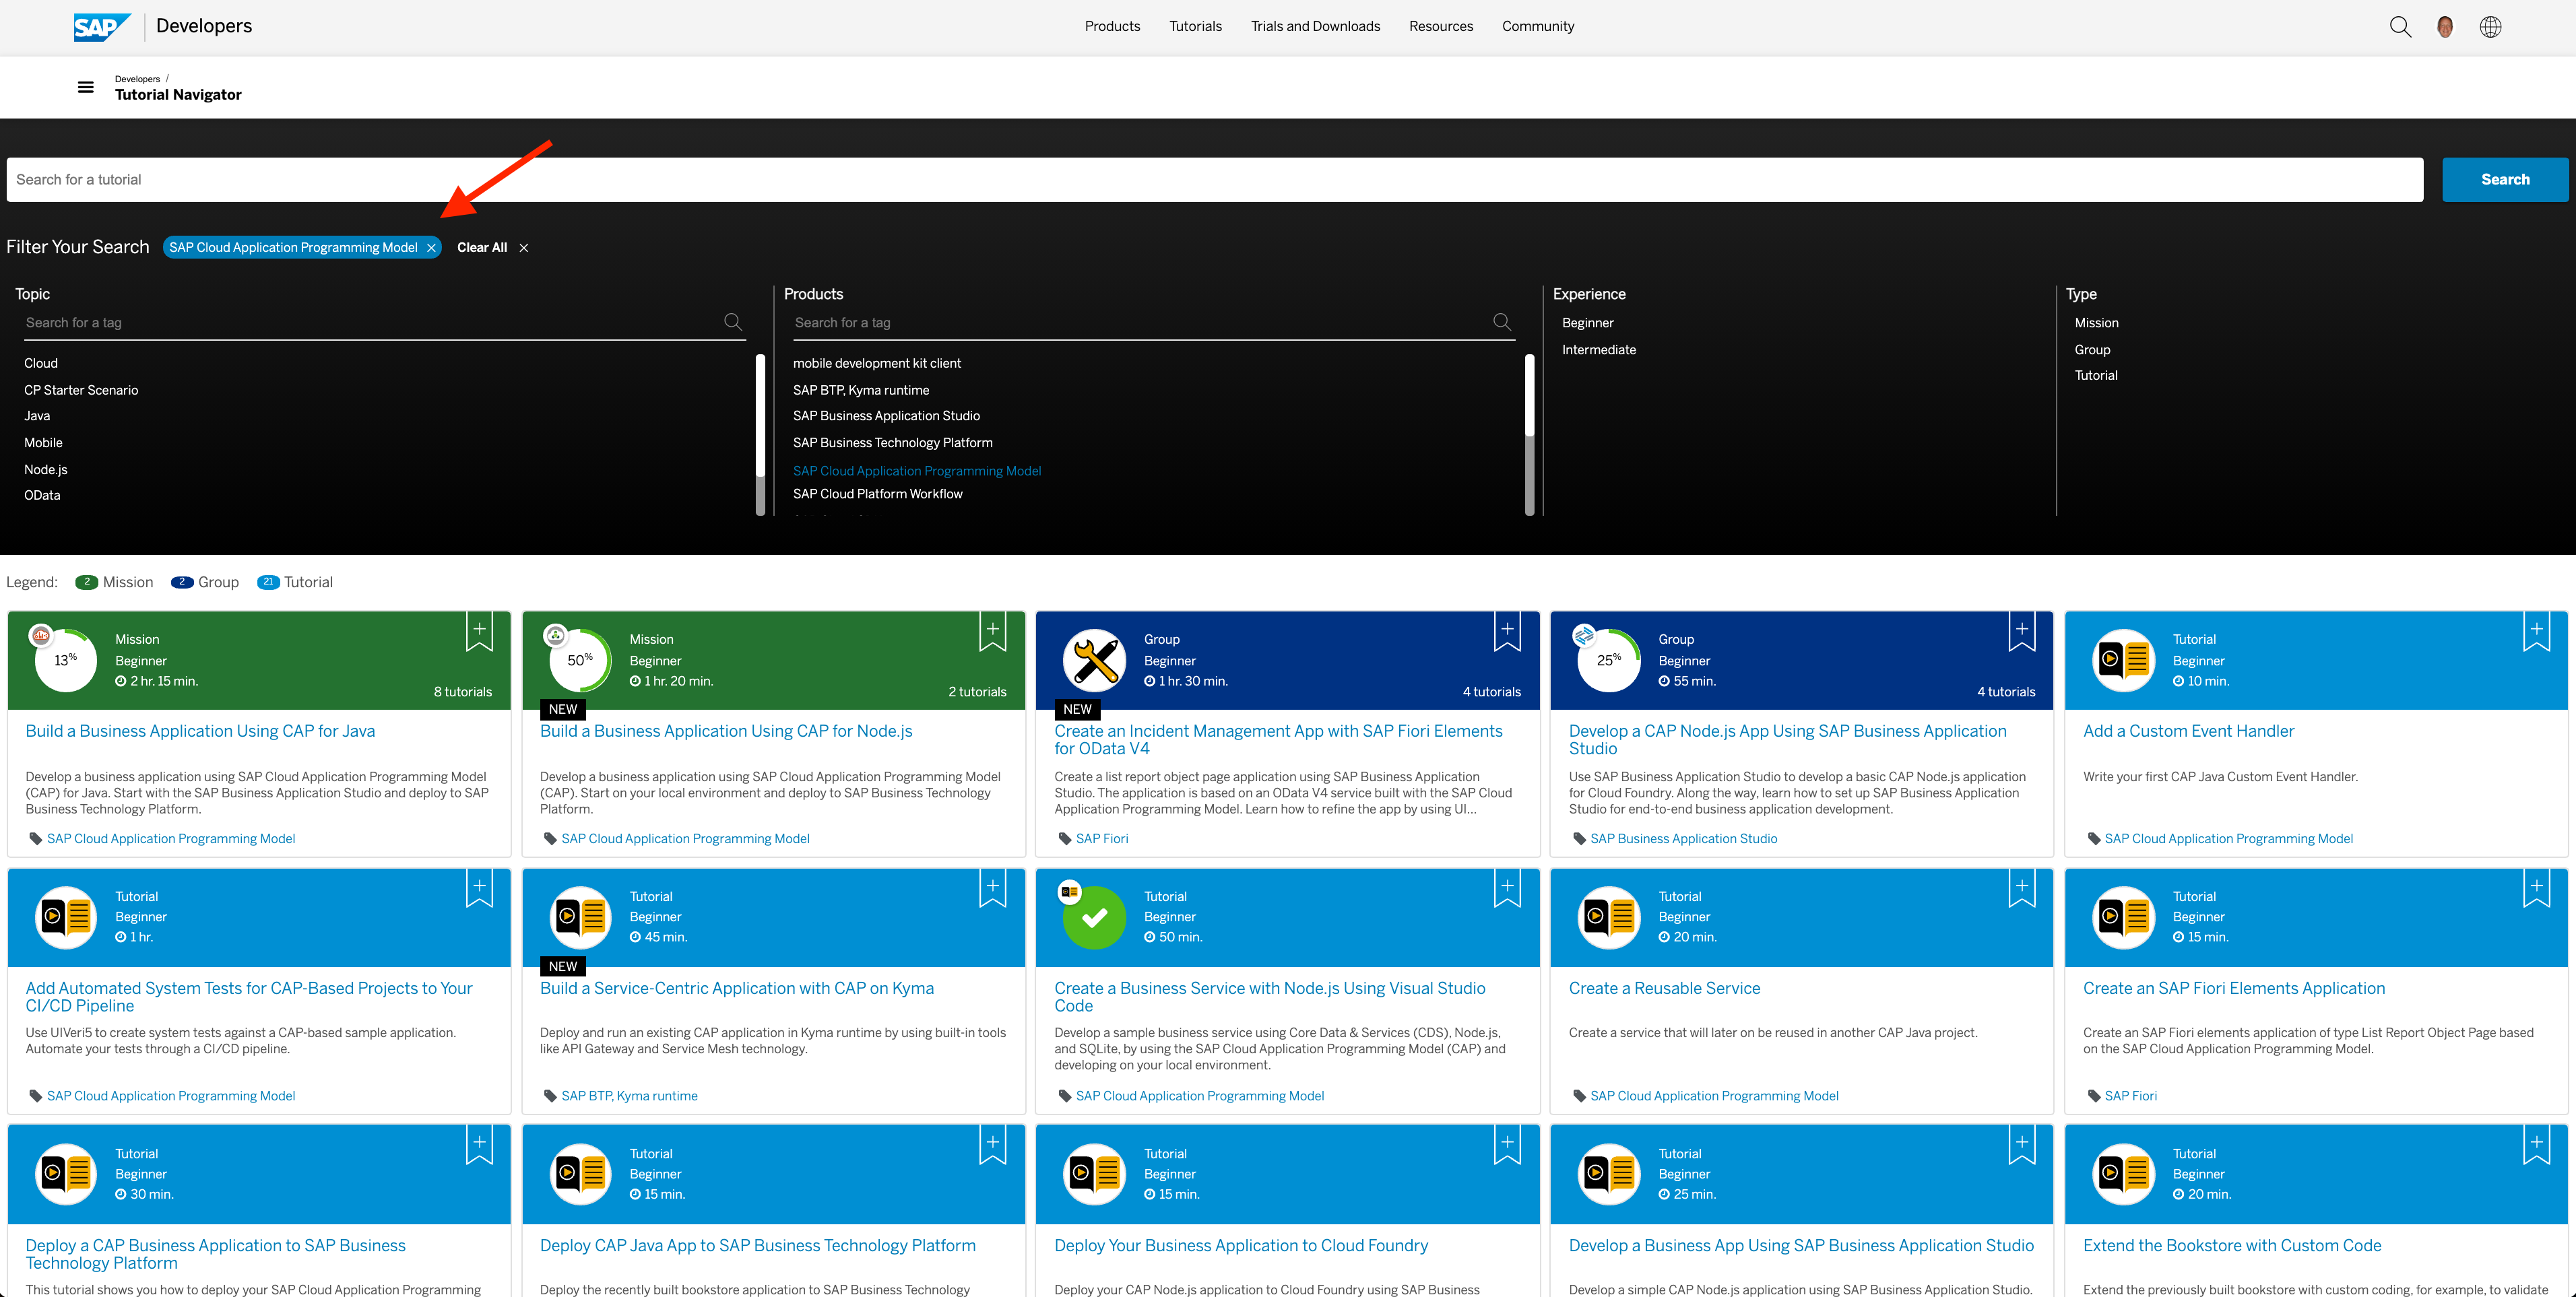The width and height of the screenshot is (2576, 1297).
Task: Open the Tutorials menu
Action: [x=1195, y=27]
